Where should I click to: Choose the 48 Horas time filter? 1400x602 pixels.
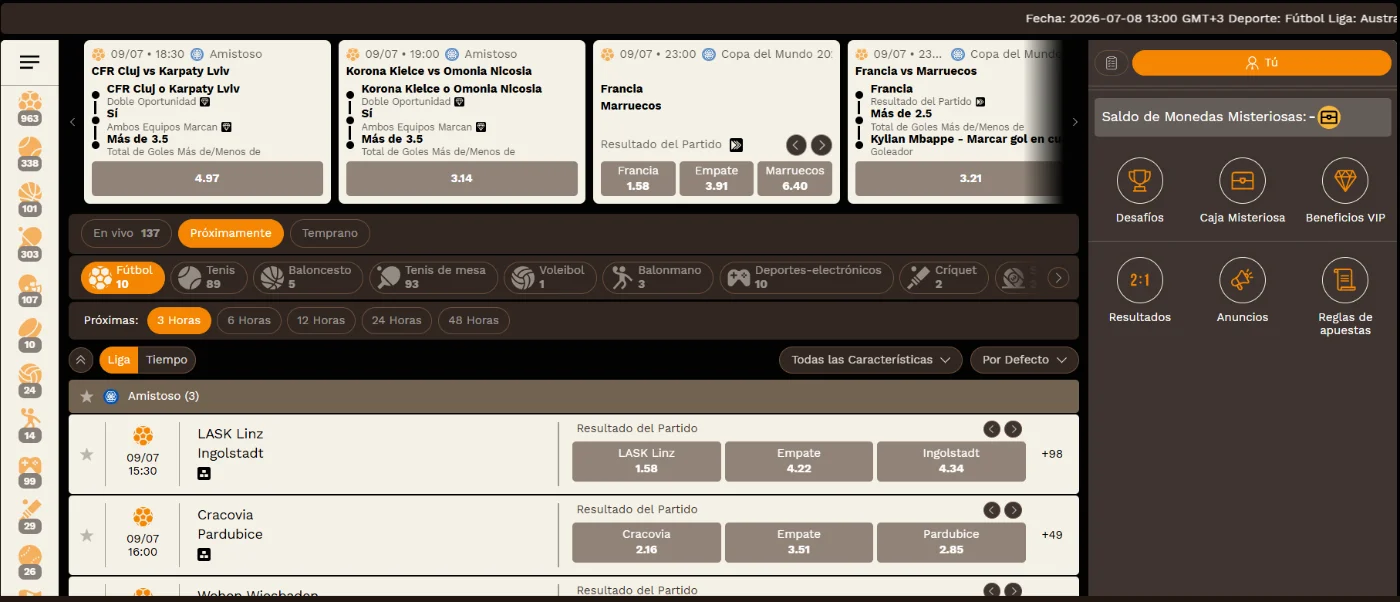474,321
